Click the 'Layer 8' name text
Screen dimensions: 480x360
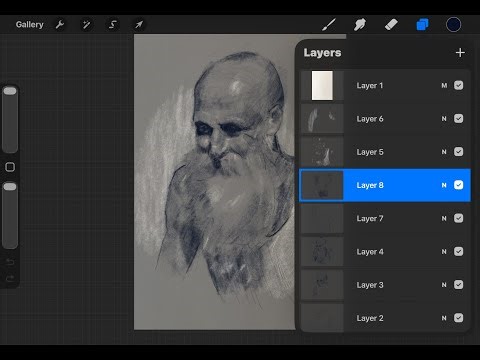point(370,185)
